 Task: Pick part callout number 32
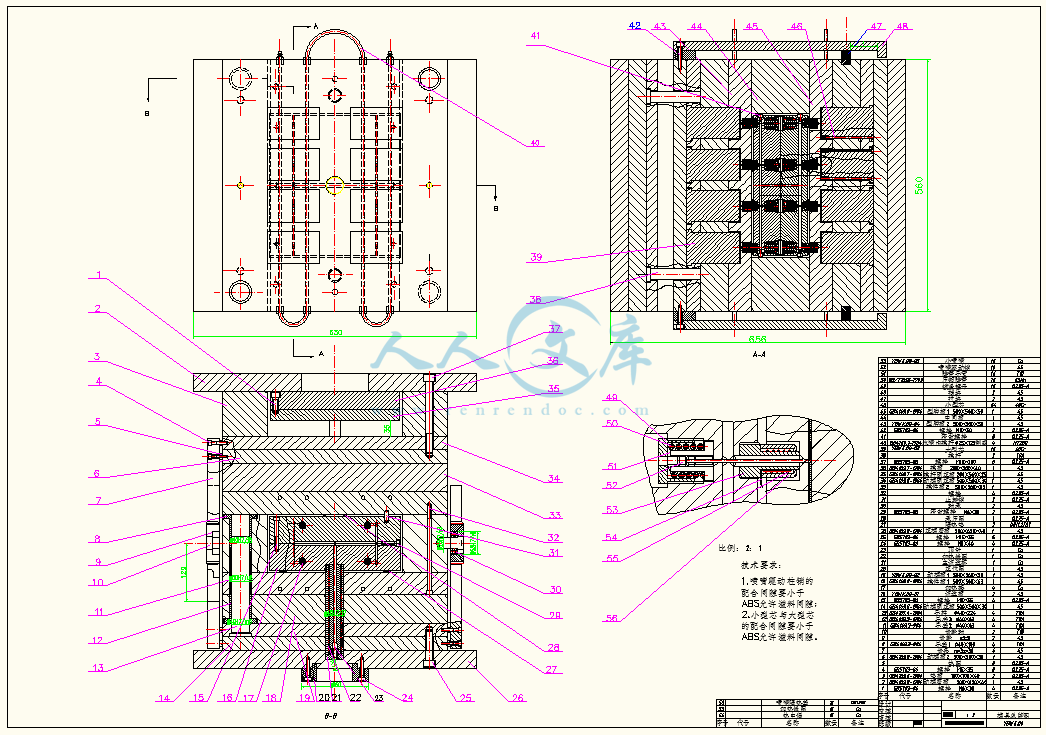pyautogui.click(x=553, y=538)
